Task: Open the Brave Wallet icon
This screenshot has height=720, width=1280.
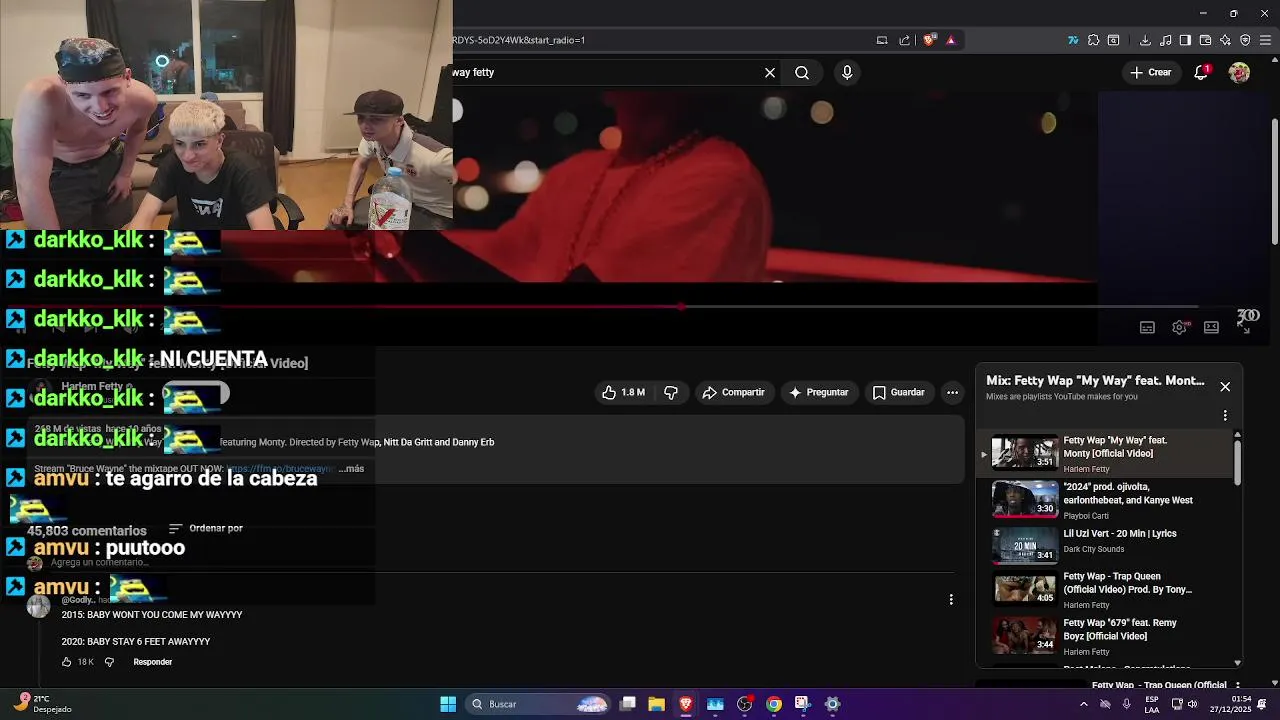Action: [x=1205, y=40]
